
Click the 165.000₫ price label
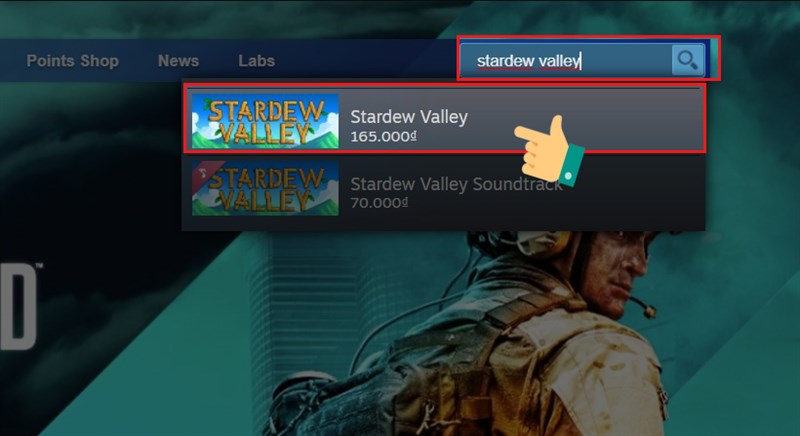point(383,137)
